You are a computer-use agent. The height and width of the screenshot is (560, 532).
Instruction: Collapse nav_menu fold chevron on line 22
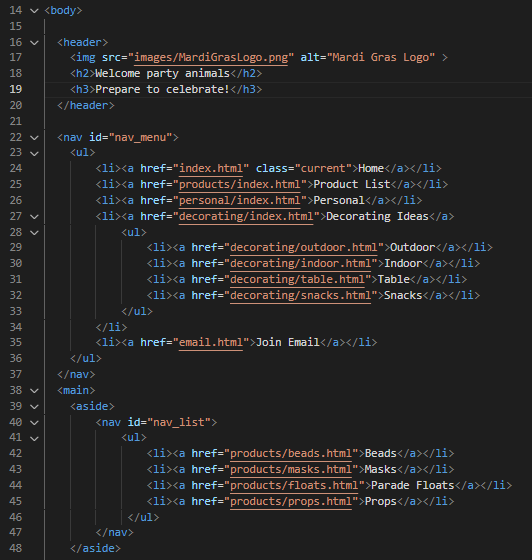tap(34, 138)
